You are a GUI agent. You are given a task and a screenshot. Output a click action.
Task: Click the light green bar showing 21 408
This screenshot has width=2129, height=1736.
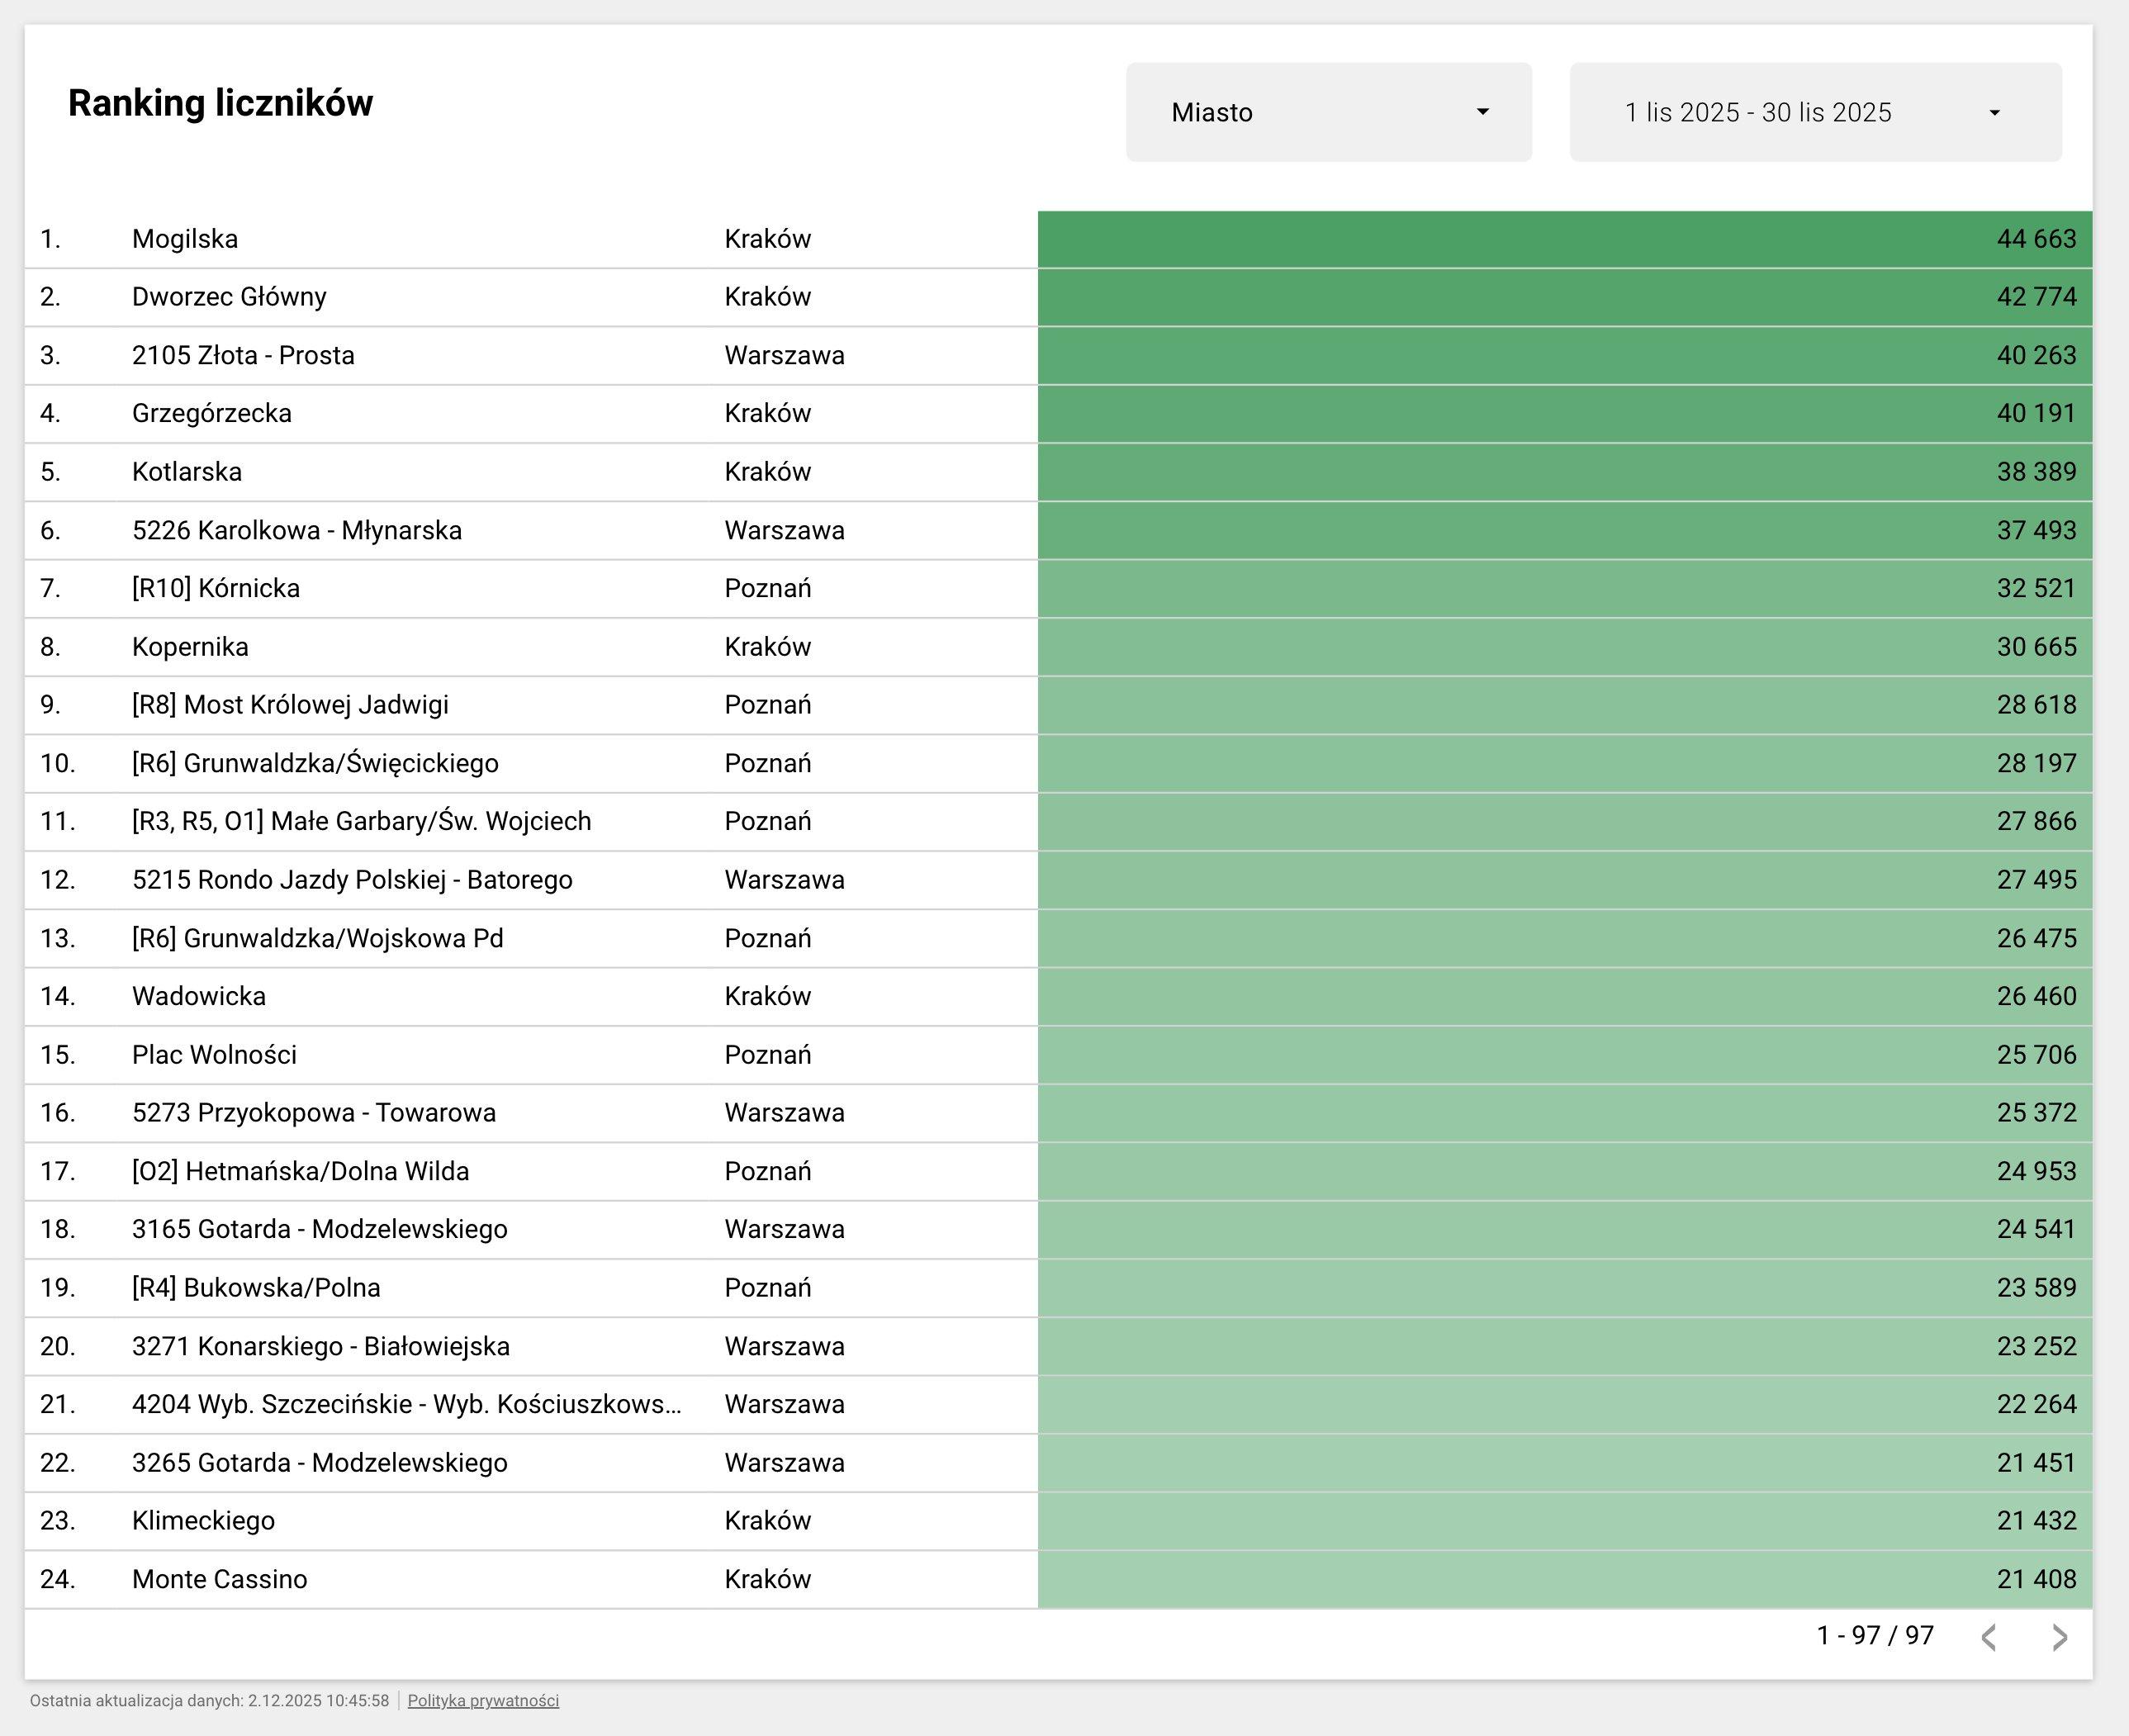point(1564,1579)
